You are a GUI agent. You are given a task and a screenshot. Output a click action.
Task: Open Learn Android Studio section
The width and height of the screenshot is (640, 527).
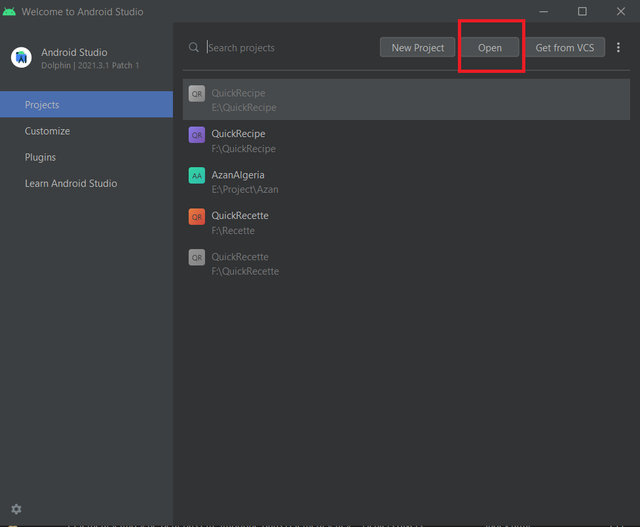click(x=87, y=183)
